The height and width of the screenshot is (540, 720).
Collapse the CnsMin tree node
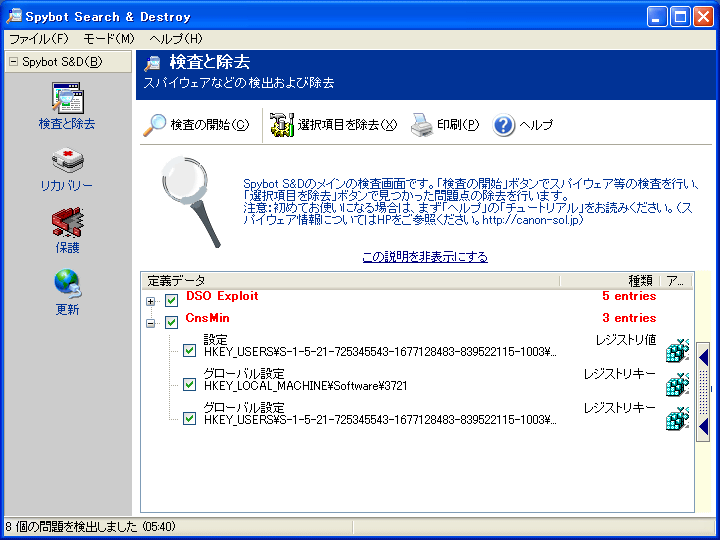coord(151,323)
